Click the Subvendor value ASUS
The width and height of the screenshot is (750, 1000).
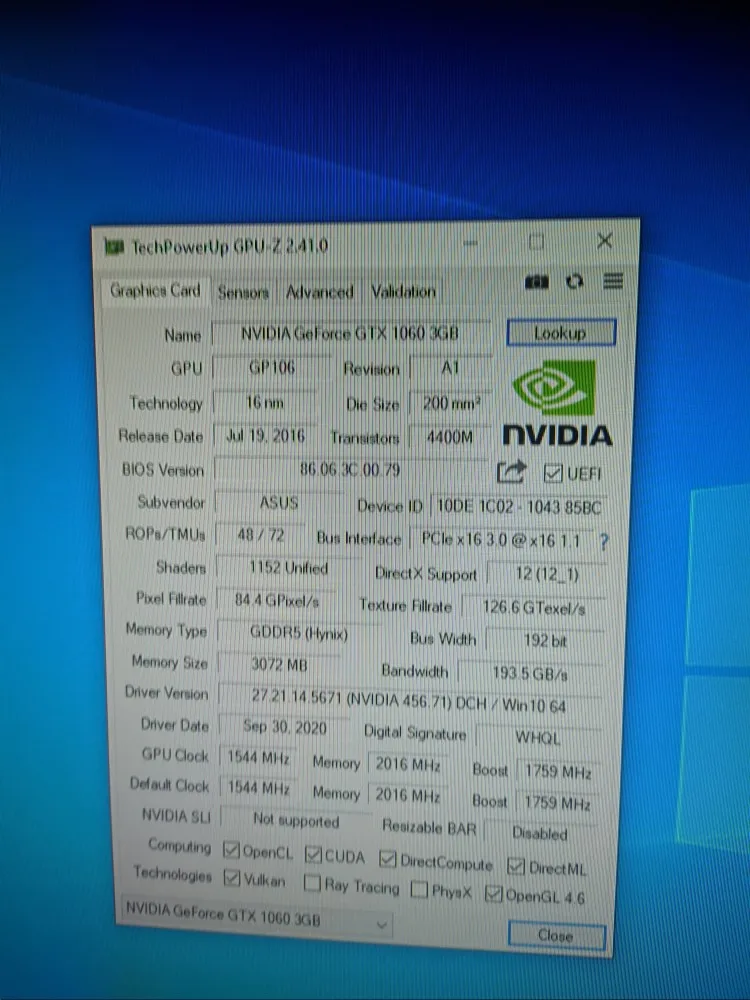coord(279,503)
